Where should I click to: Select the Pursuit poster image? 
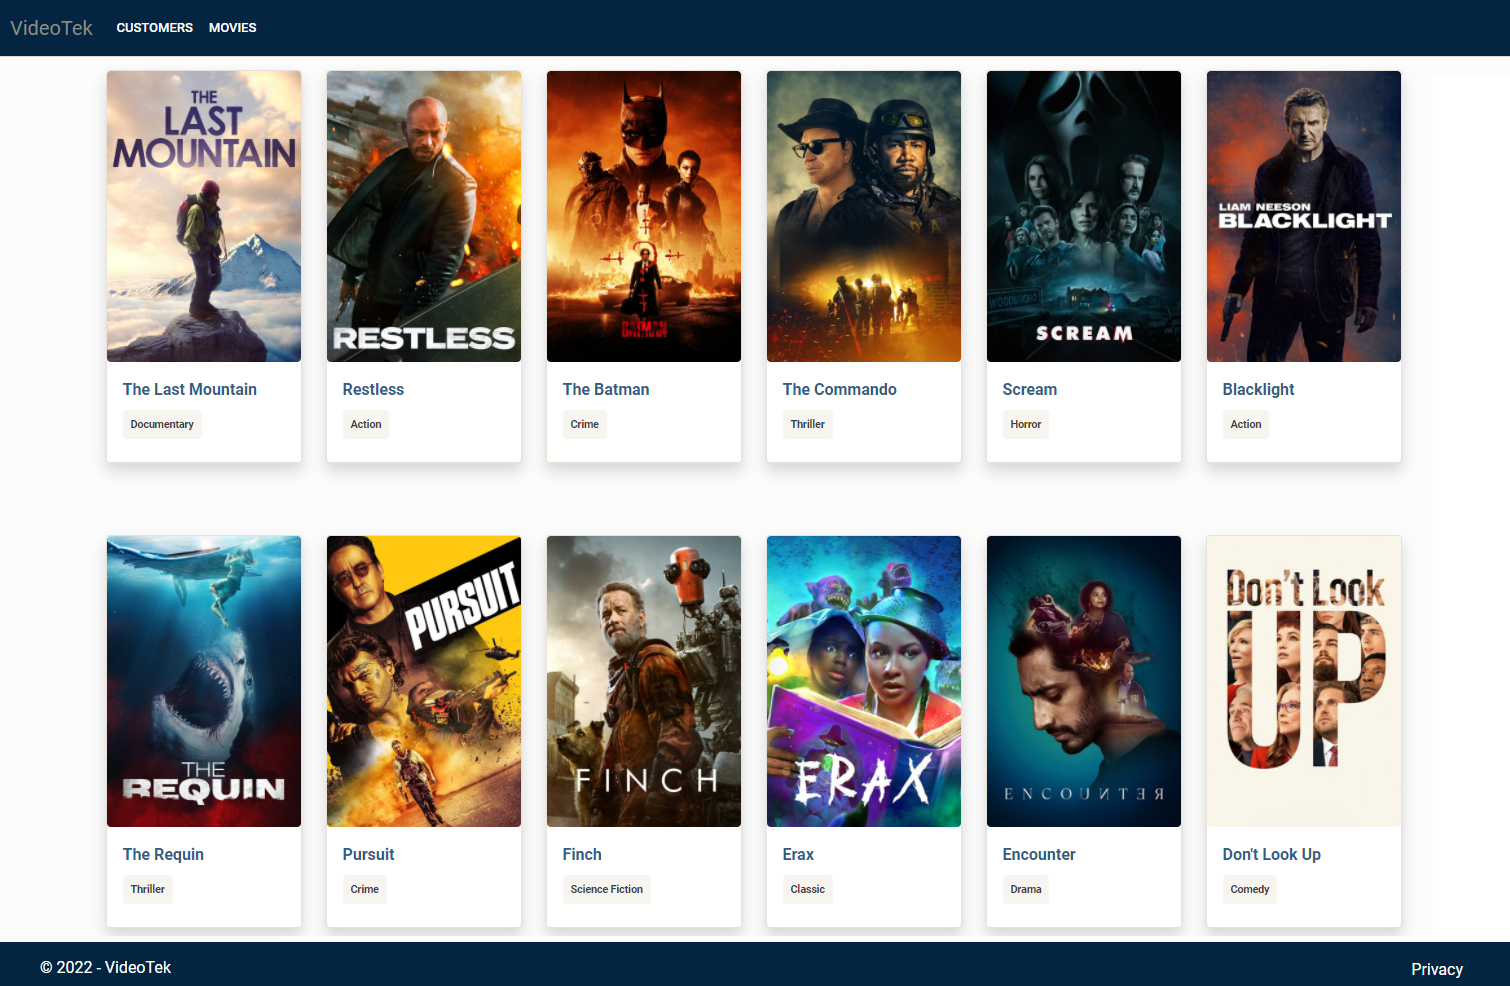424,681
